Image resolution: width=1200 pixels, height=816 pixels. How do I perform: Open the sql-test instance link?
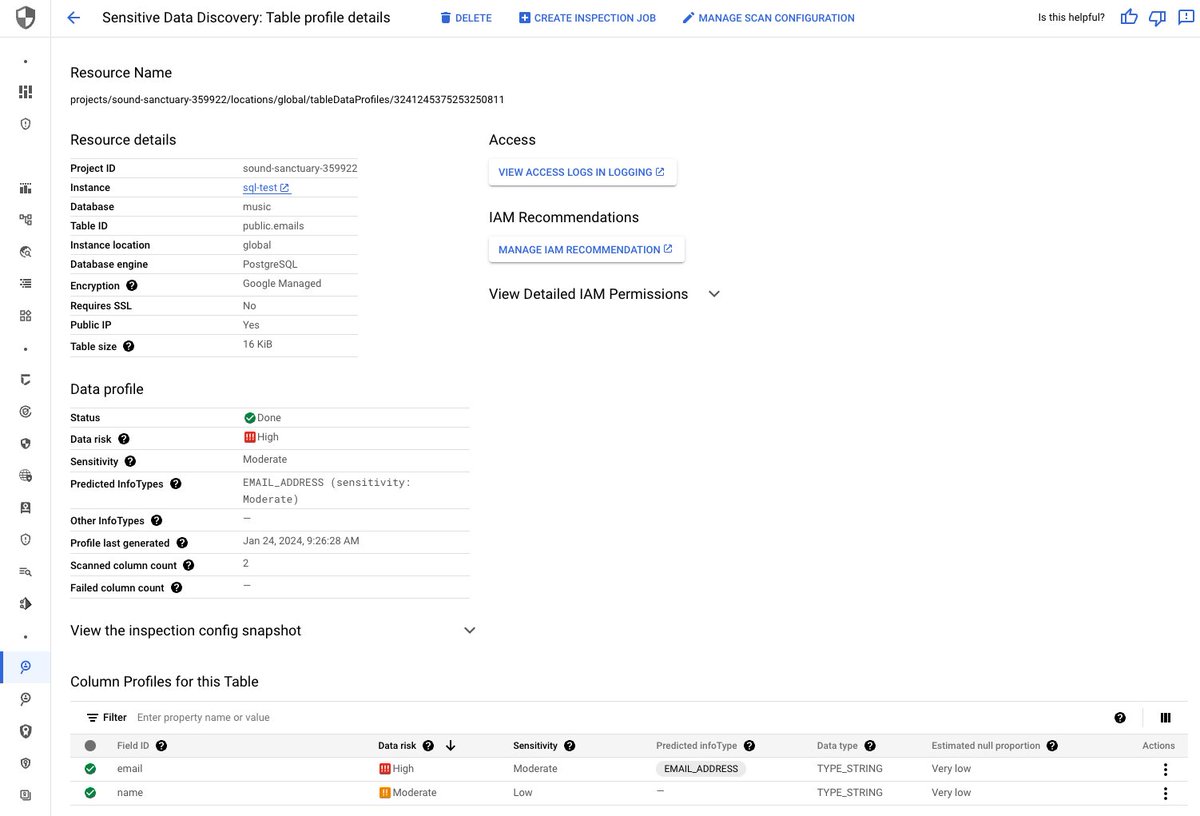point(266,188)
